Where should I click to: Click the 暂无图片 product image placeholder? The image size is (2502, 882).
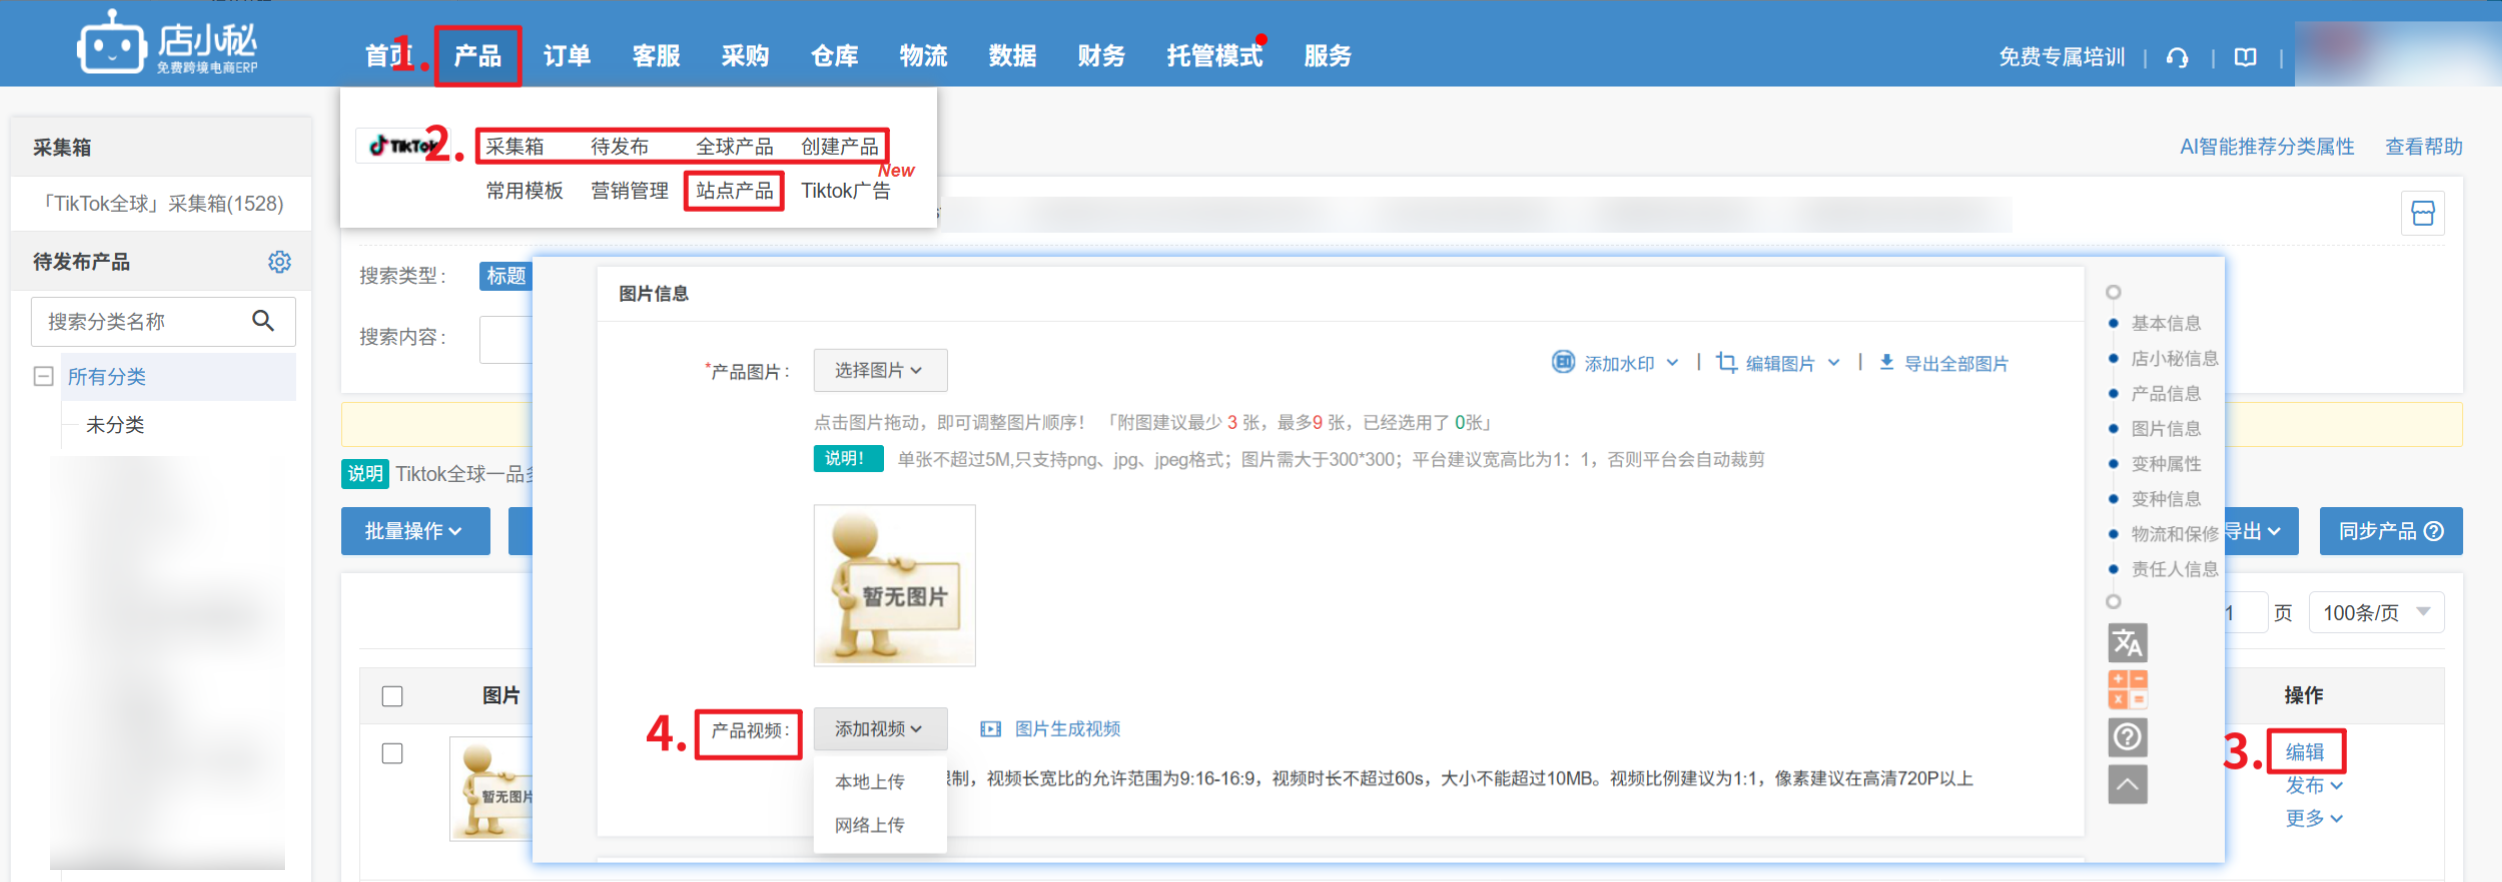pos(894,585)
